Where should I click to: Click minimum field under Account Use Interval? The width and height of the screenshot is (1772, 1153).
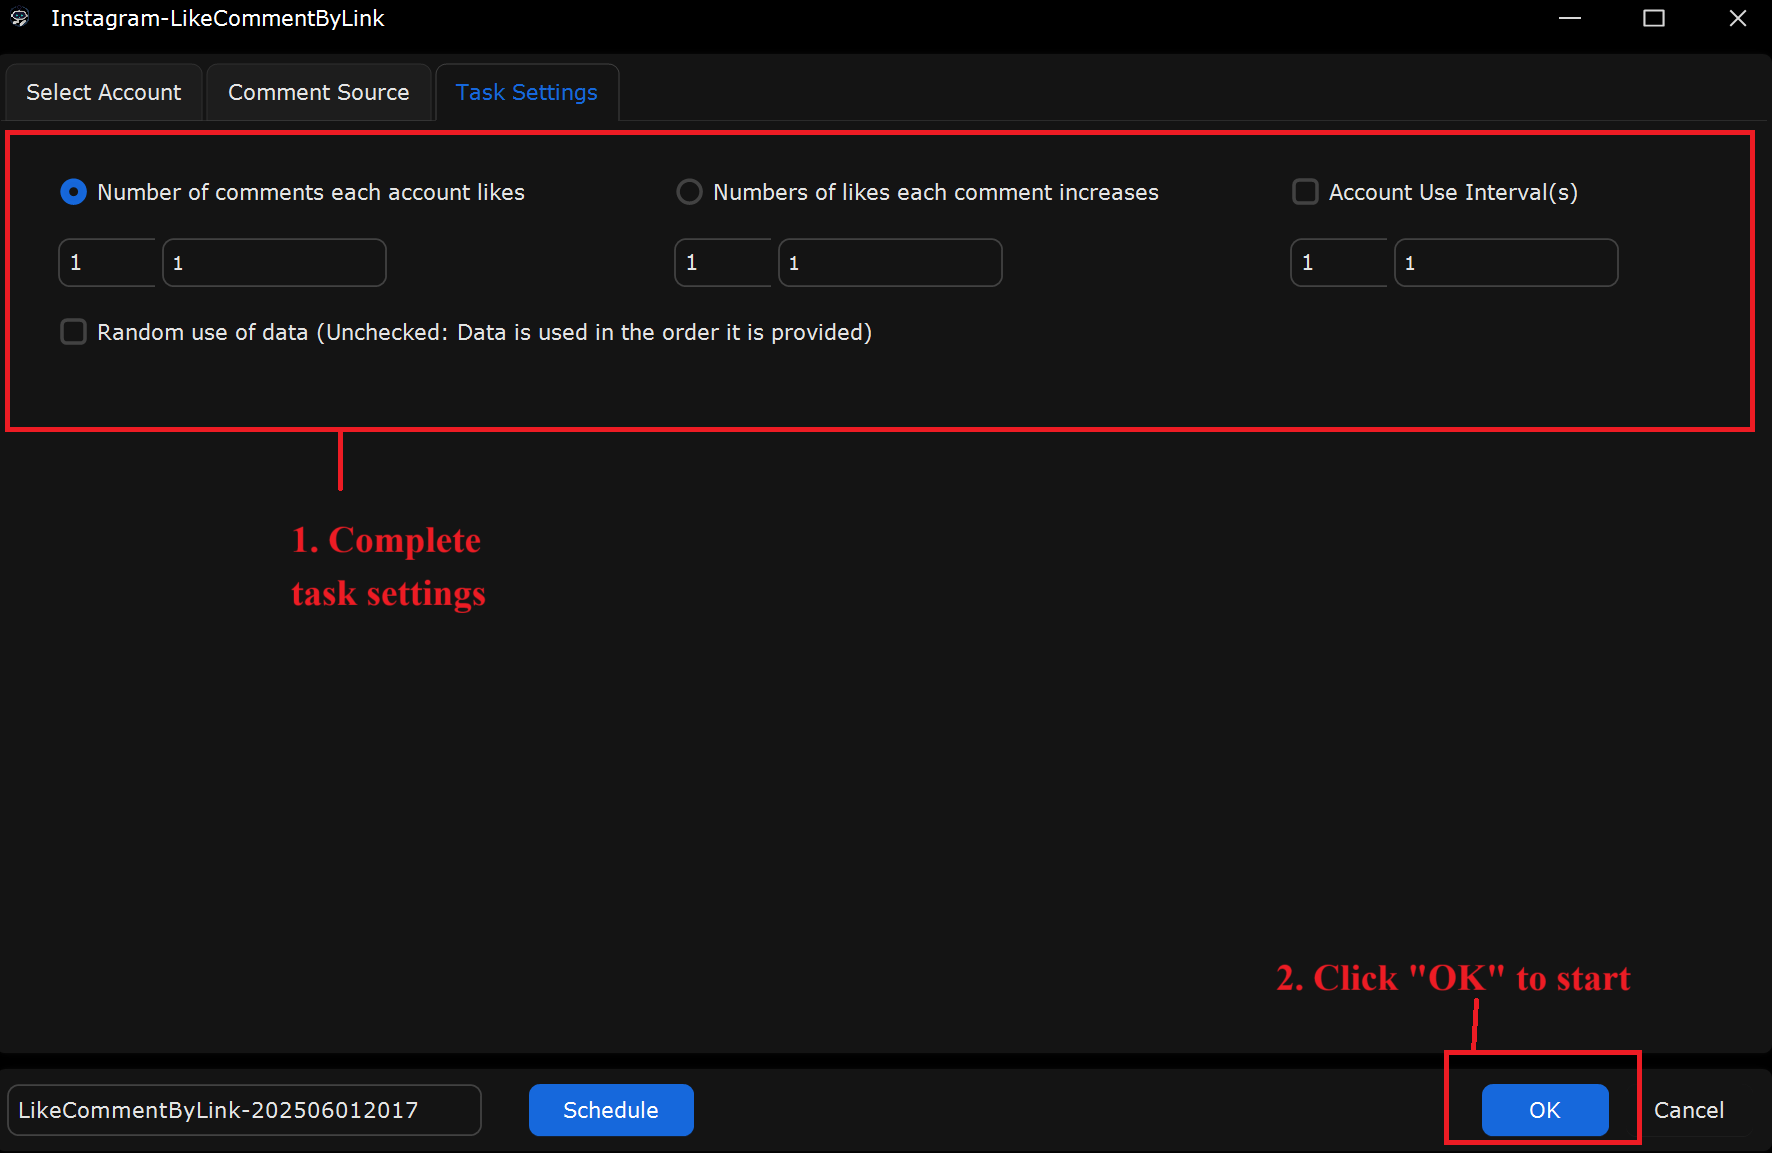coord(1340,263)
